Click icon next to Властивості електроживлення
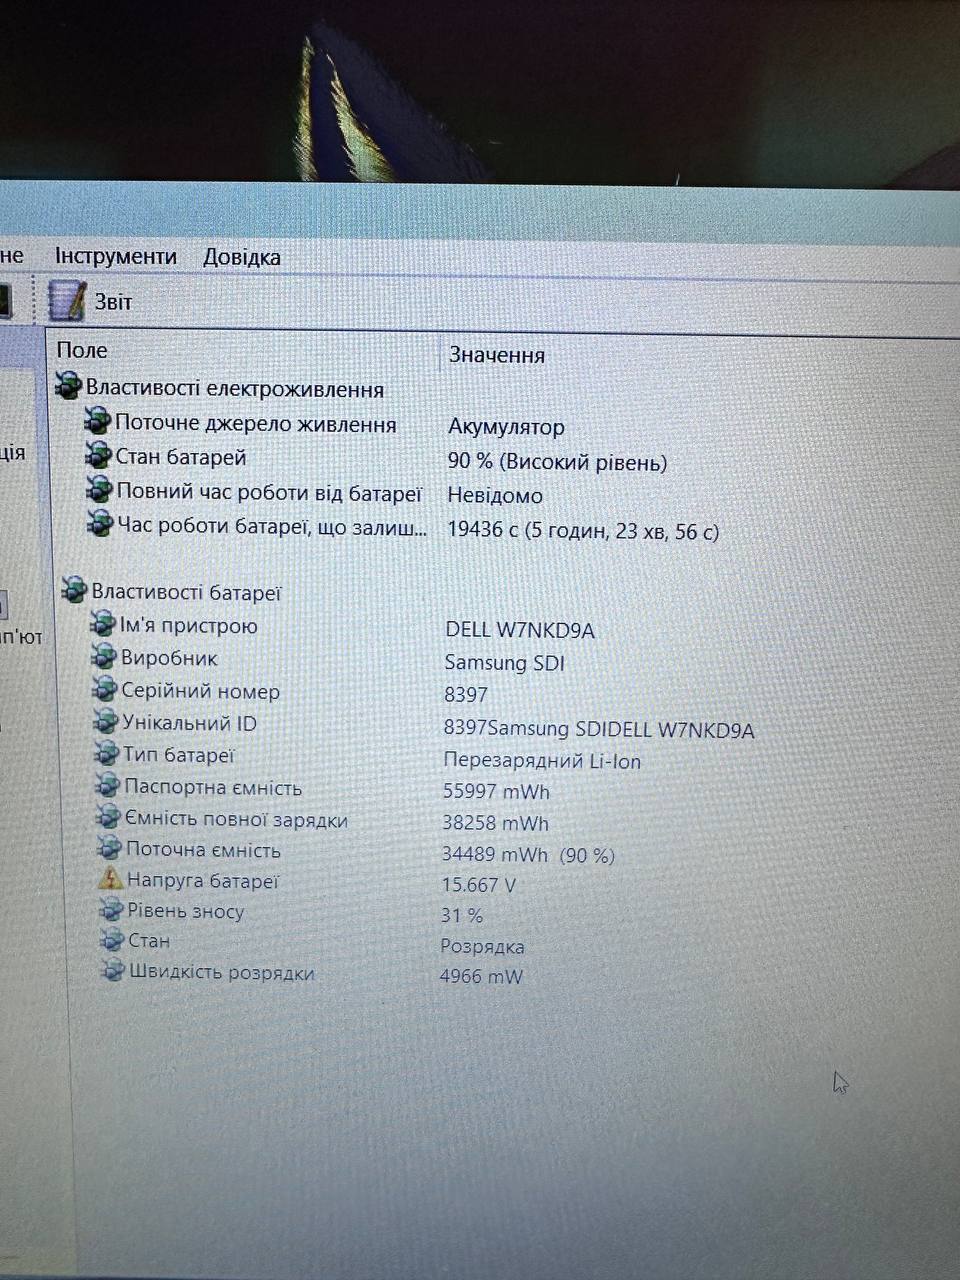960x1280 pixels. point(68,386)
